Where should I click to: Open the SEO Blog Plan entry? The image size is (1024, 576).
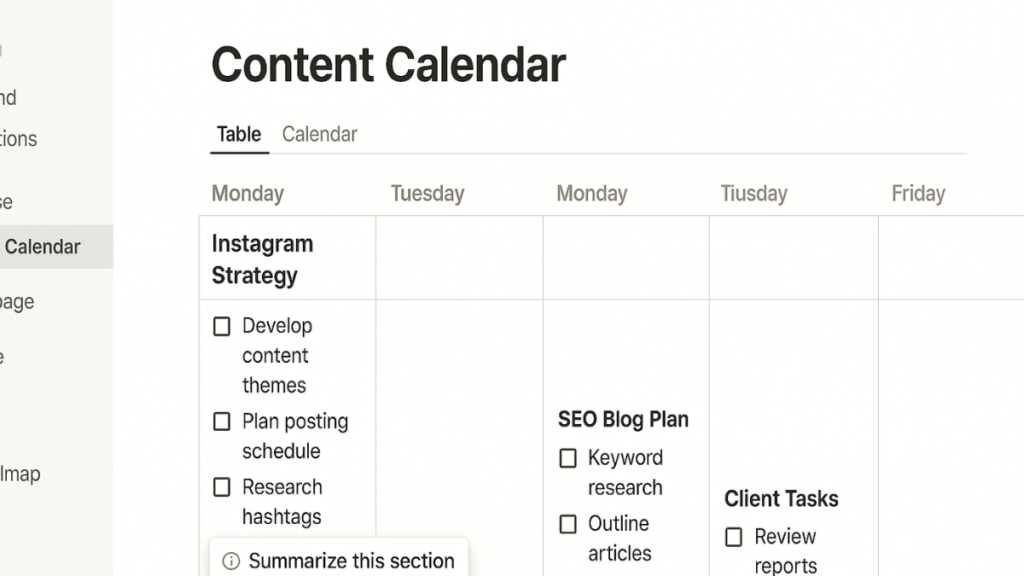(x=623, y=419)
